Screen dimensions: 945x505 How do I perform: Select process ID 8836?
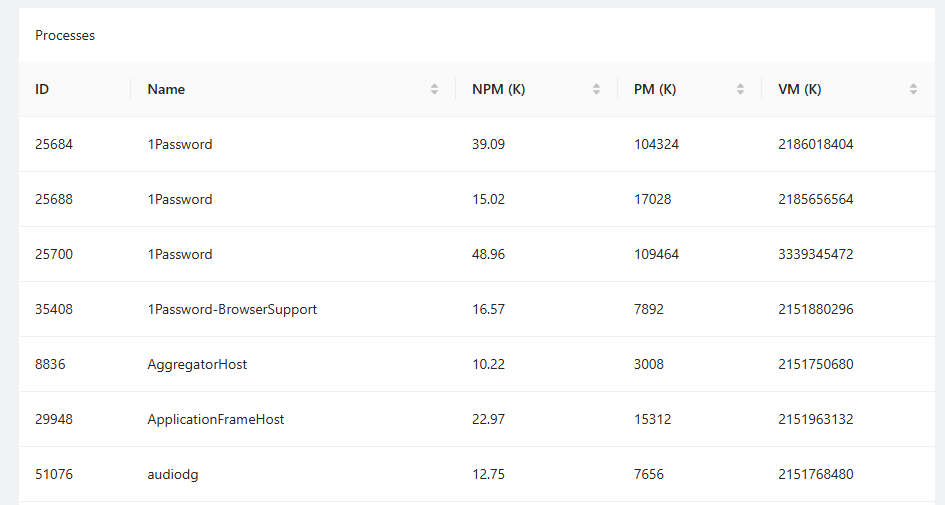(x=50, y=364)
